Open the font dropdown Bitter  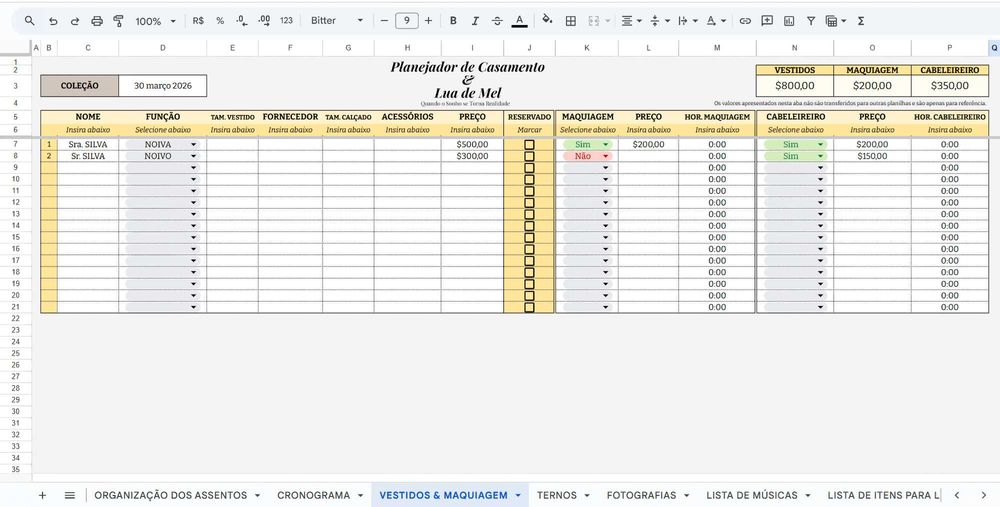pos(337,20)
